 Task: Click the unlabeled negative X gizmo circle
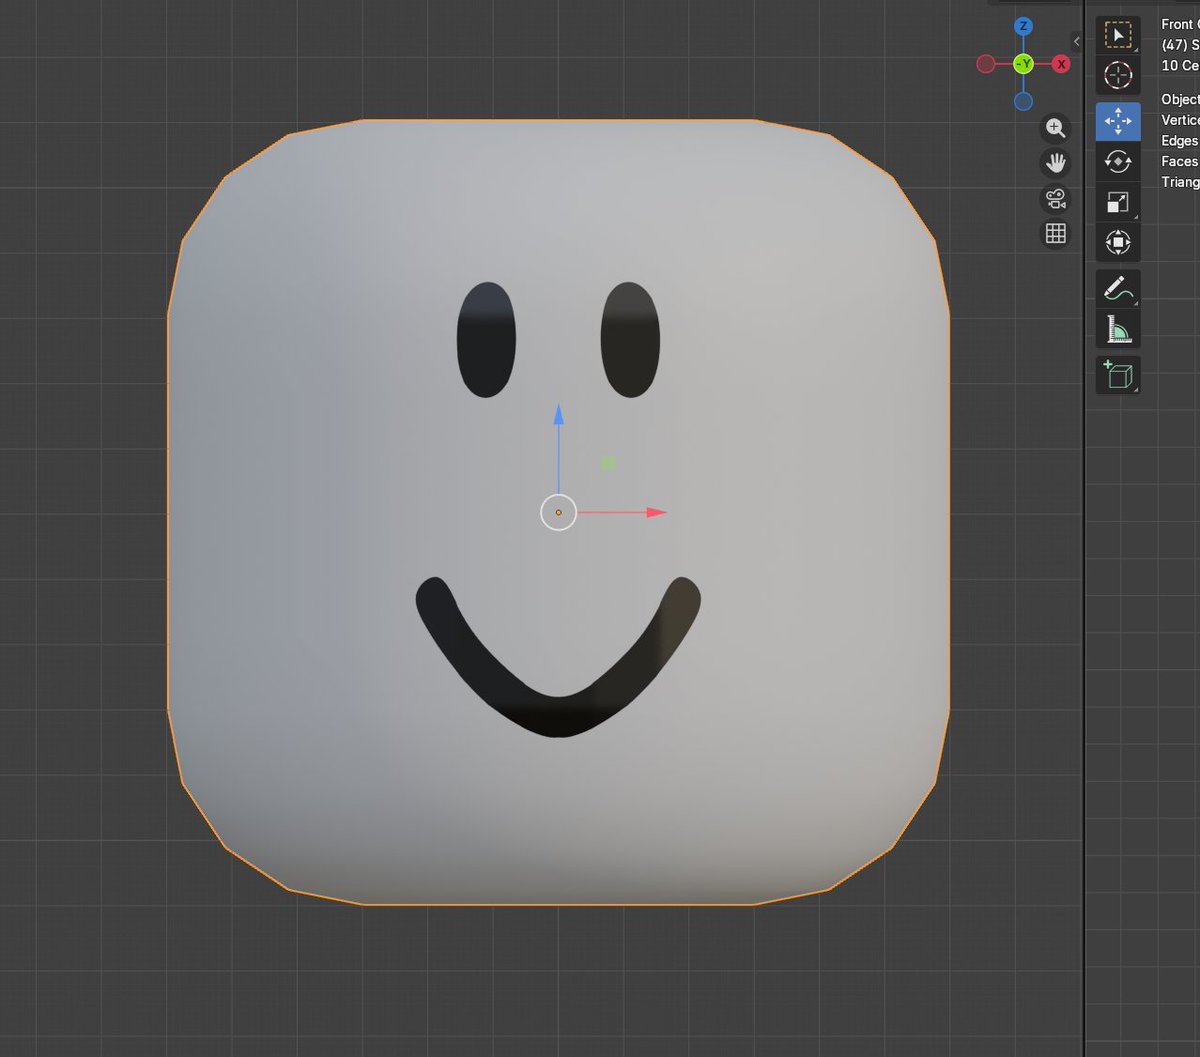[986, 64]
